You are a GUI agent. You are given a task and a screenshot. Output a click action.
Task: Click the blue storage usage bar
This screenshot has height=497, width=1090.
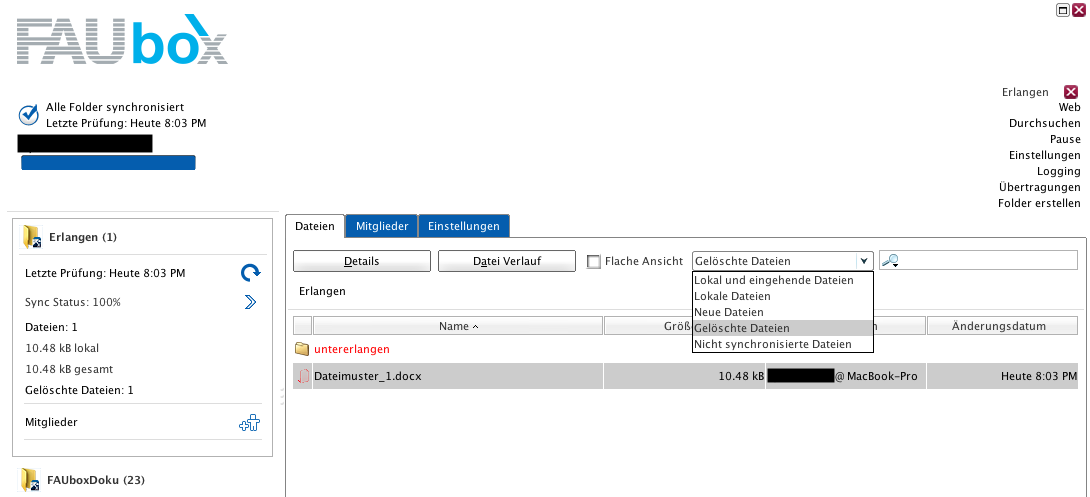click(x=108, y=163)
